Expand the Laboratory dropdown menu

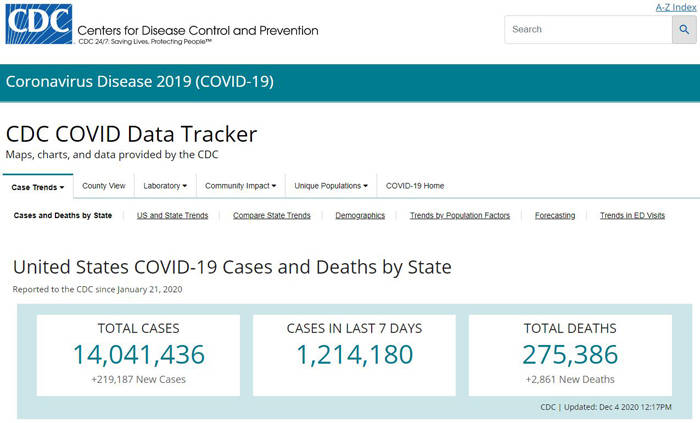[165, 186]
